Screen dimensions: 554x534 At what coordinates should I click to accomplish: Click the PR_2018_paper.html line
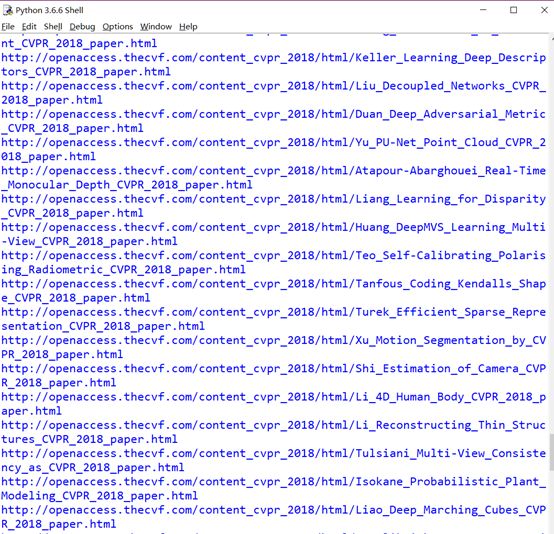coord(62,354)
